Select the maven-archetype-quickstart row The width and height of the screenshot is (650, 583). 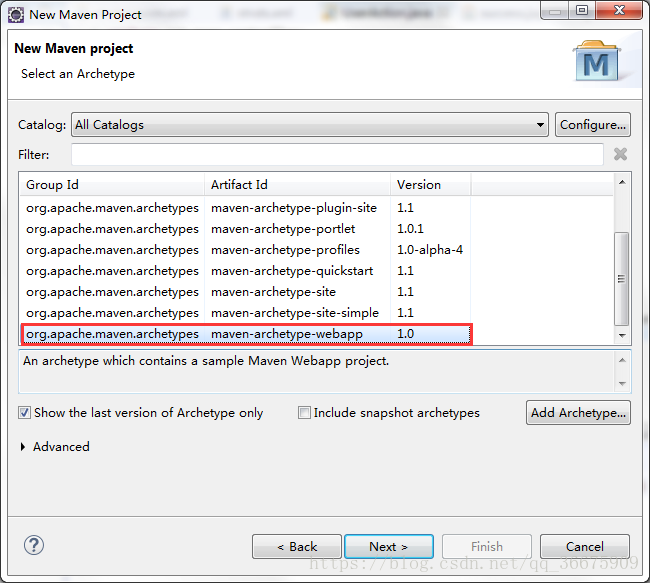(246, 271)
